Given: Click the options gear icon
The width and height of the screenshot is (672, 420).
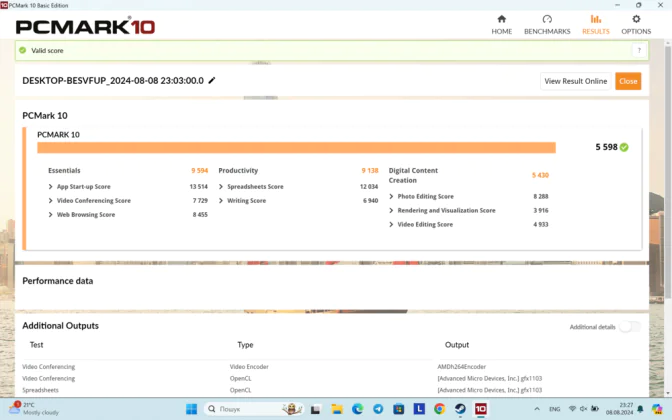Looking at the screenshot, I should coord(636,19).
